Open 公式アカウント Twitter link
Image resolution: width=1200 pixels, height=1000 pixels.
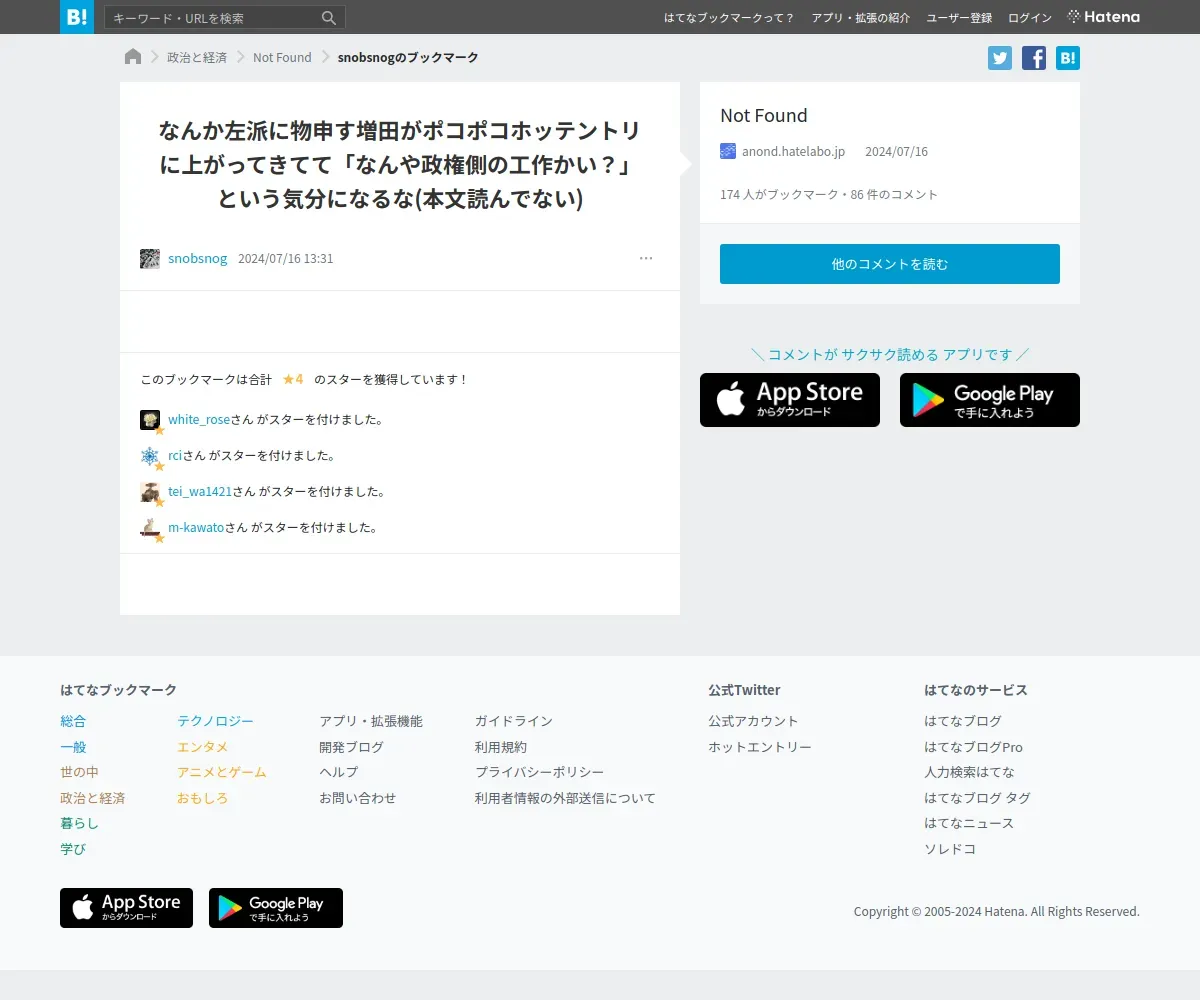coord(753,721)
